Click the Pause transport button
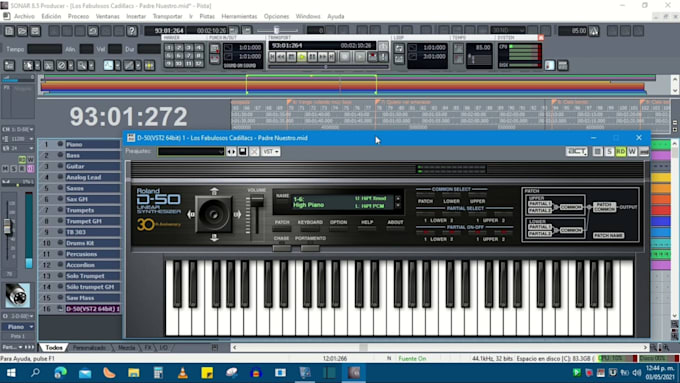The image size is (680, 383). tap(312, 57)
